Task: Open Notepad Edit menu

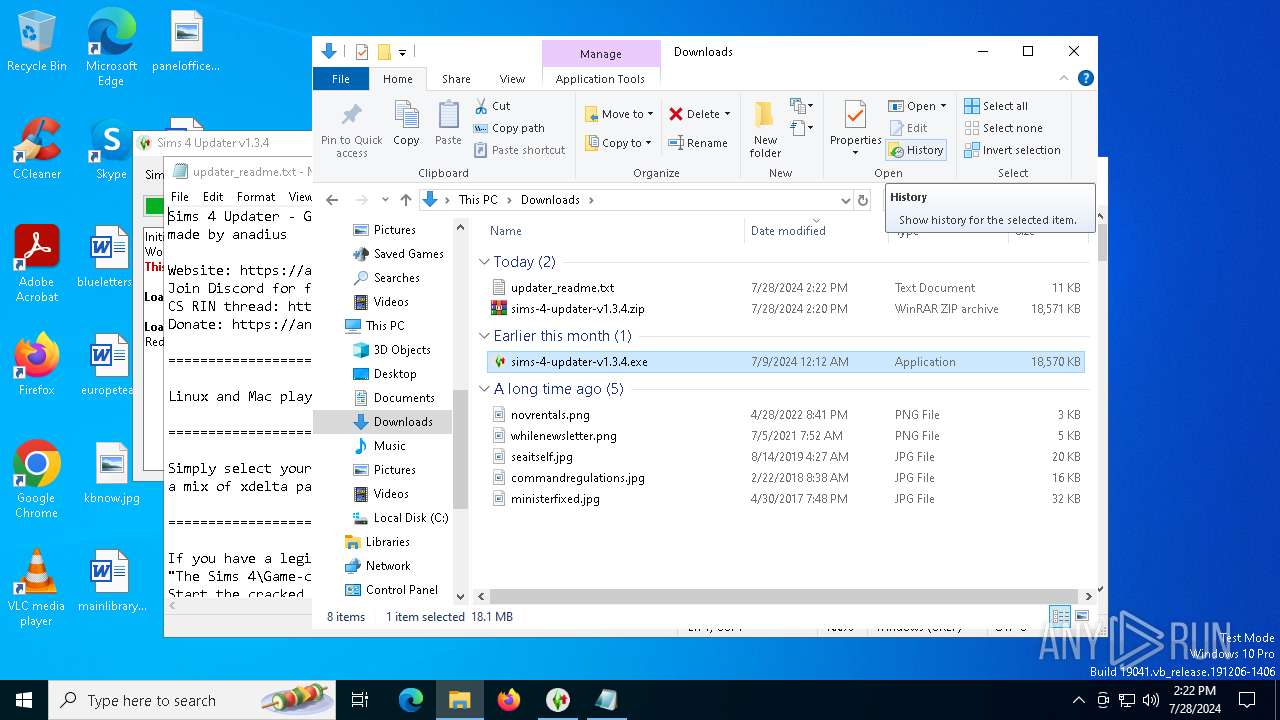Action: click(x=213, y=197)
